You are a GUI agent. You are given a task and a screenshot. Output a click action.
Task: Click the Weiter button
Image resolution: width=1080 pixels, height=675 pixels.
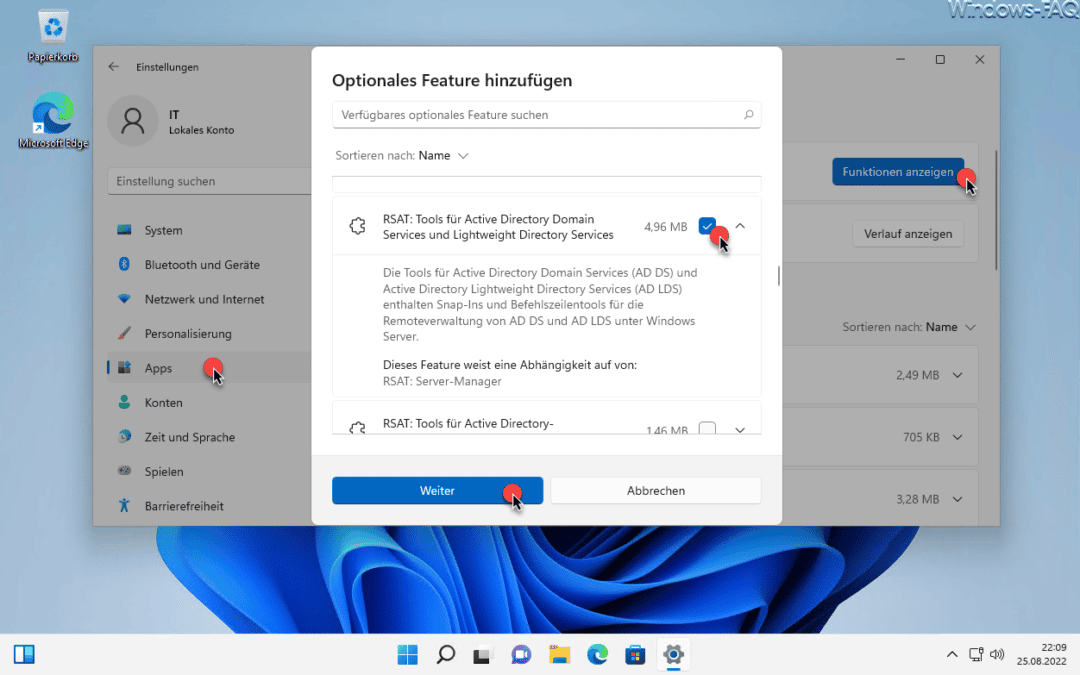click(437, 490)
